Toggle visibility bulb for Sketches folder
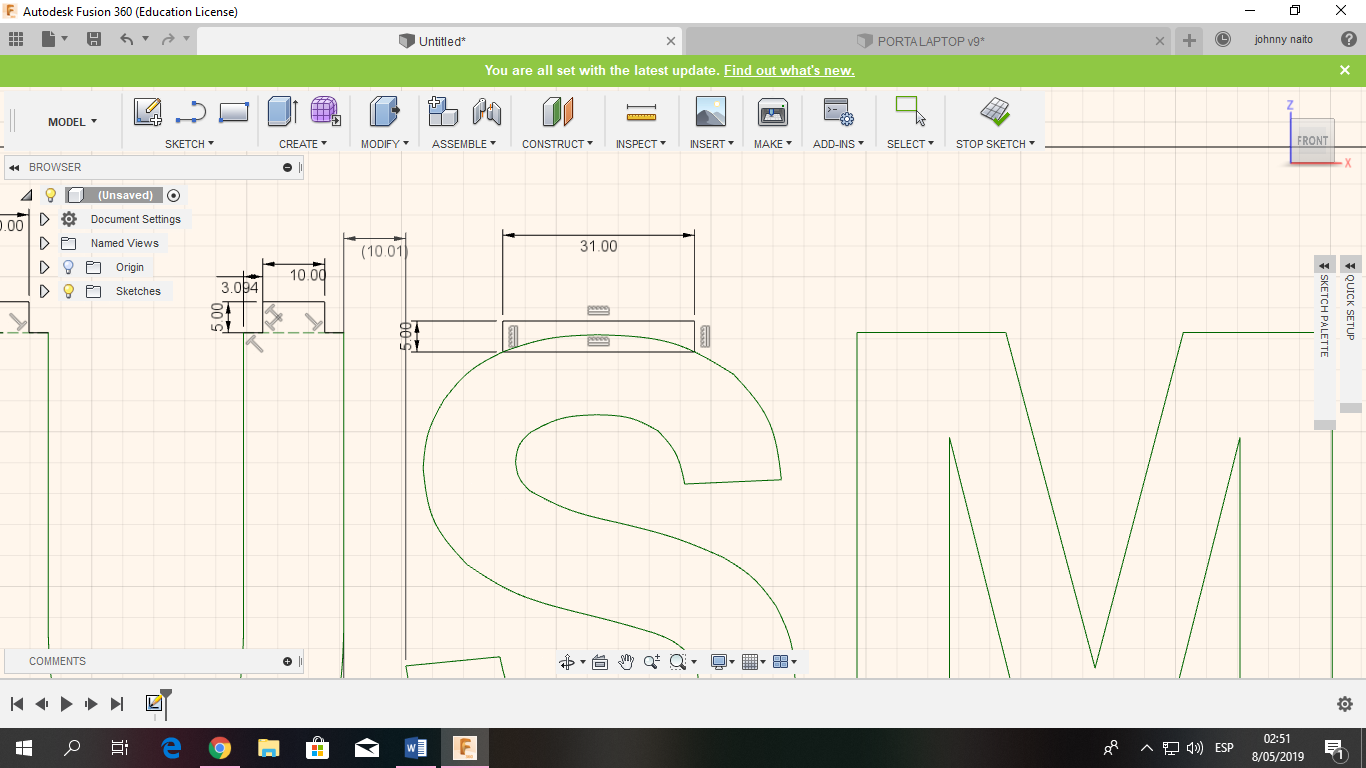The image size is (1366, 768). coord(68,291)
